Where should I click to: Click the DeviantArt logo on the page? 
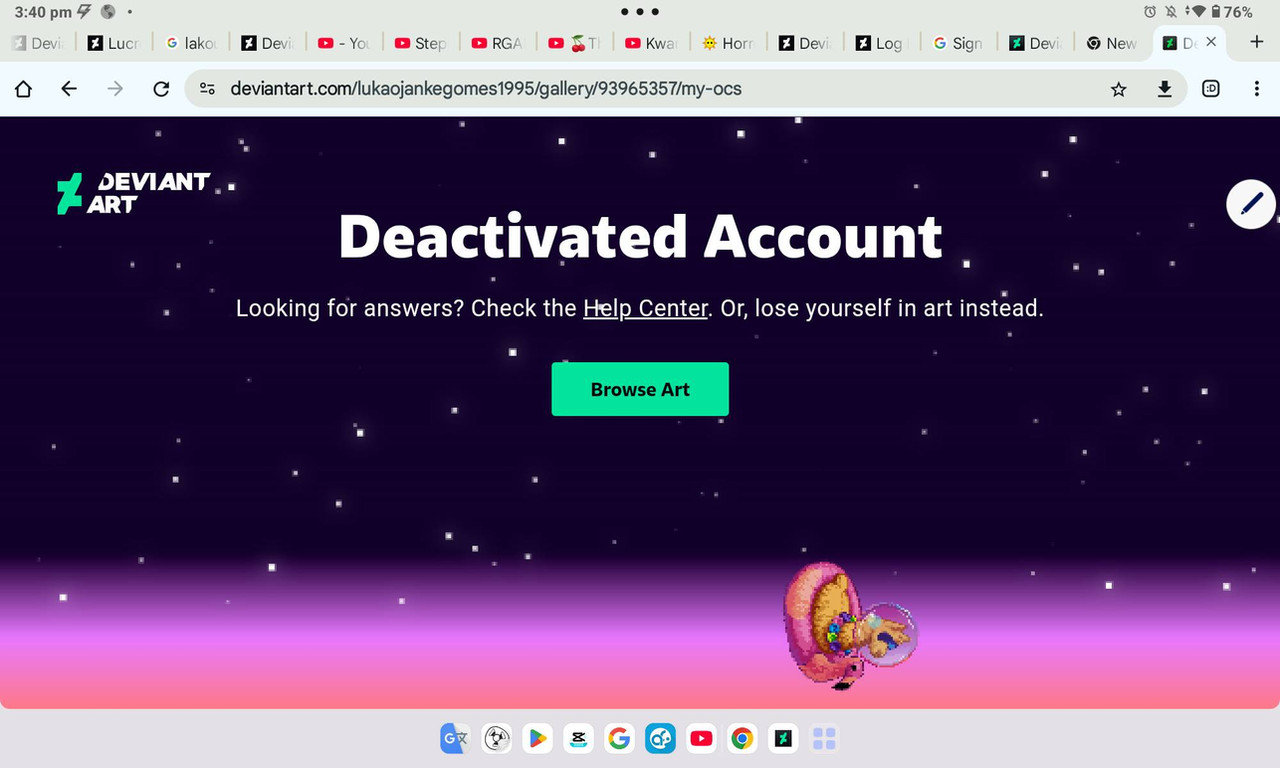pos(133,193)
